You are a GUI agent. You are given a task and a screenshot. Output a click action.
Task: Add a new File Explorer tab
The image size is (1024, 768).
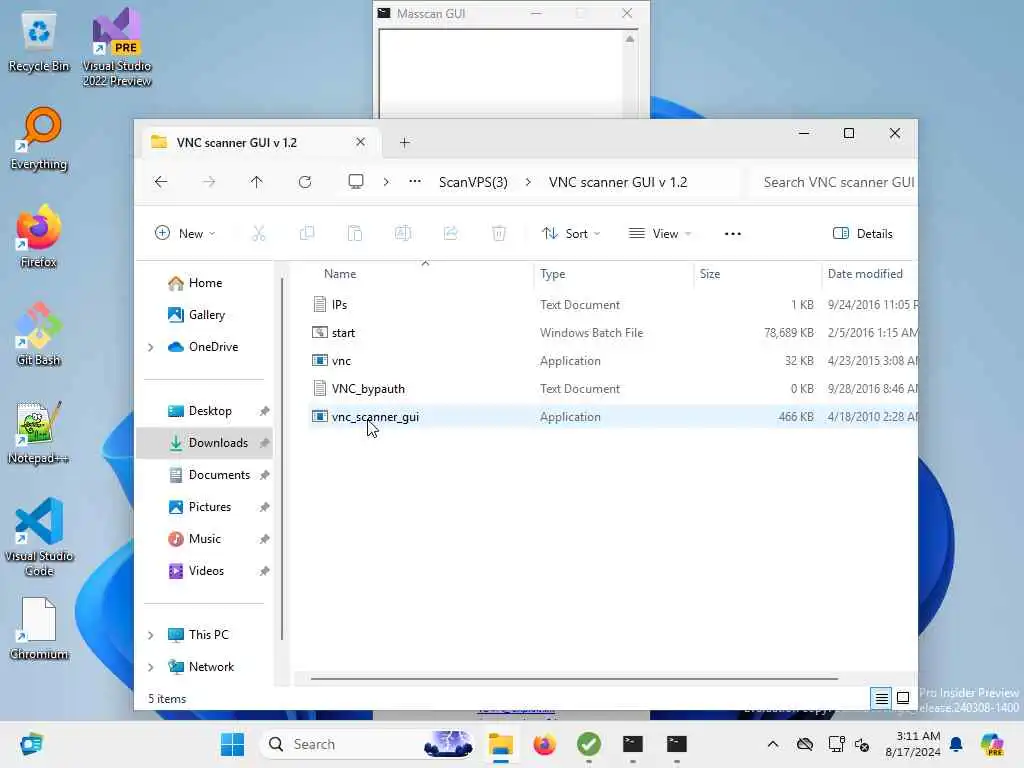pyautogui.click(x=405, y=142)
